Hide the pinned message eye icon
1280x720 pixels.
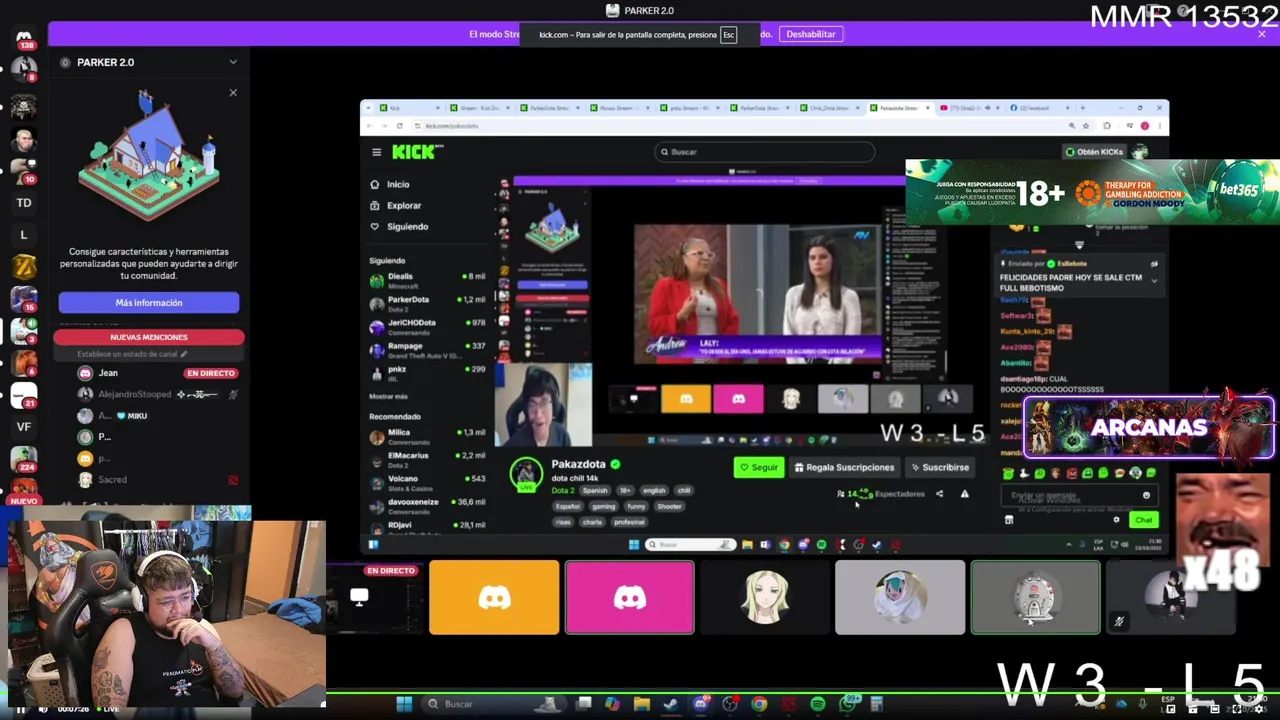click(x=1154, y=264)
